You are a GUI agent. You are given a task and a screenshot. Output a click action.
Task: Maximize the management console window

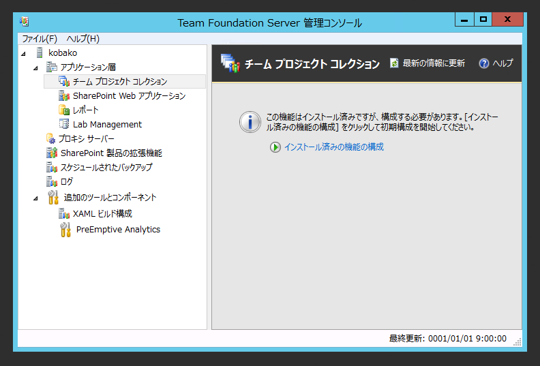tap(483, 20)
